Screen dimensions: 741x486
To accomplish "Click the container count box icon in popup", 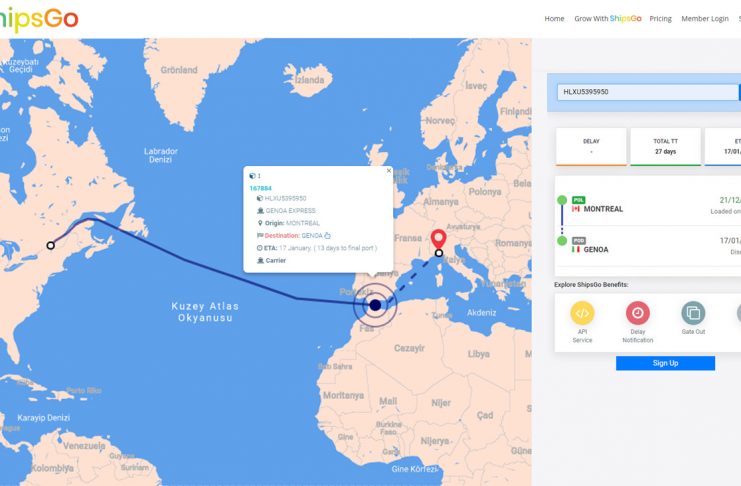I will click(x=252, y=176).
